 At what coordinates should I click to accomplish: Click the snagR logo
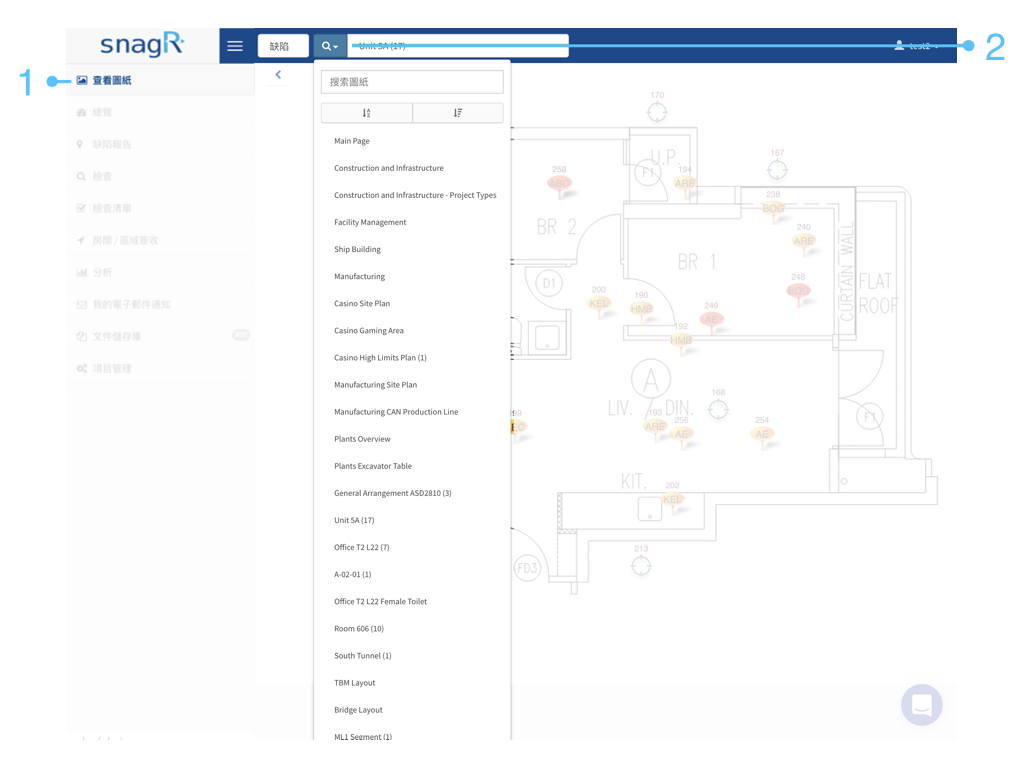coord(142,44)
